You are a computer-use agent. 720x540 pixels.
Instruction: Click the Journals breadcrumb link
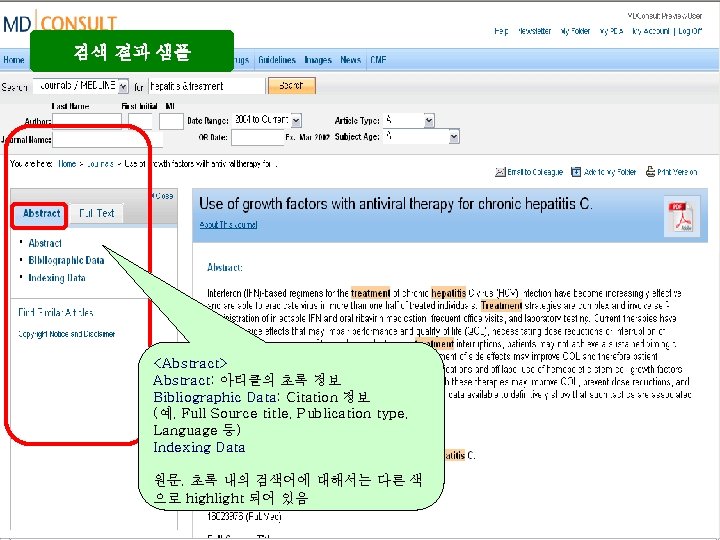click(100, 164)
